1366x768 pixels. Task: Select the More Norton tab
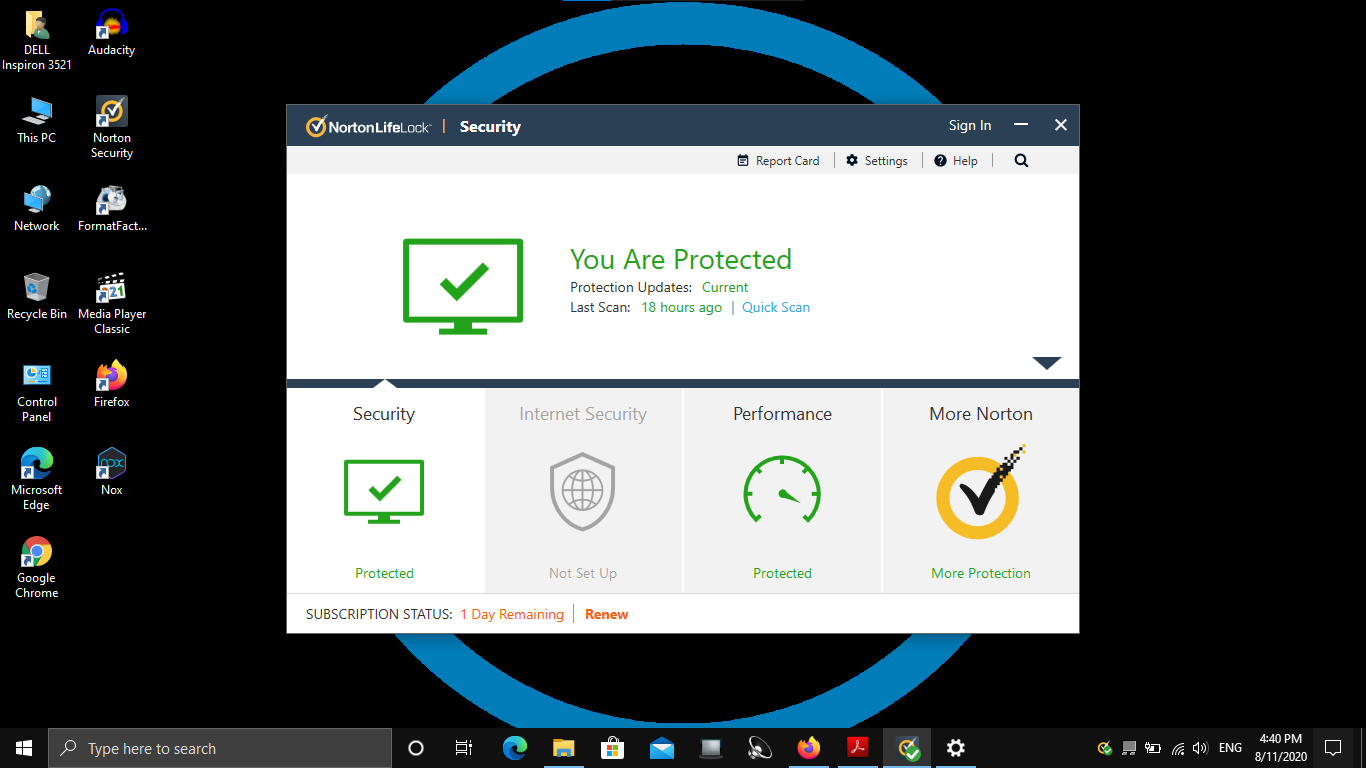[981, 490]
